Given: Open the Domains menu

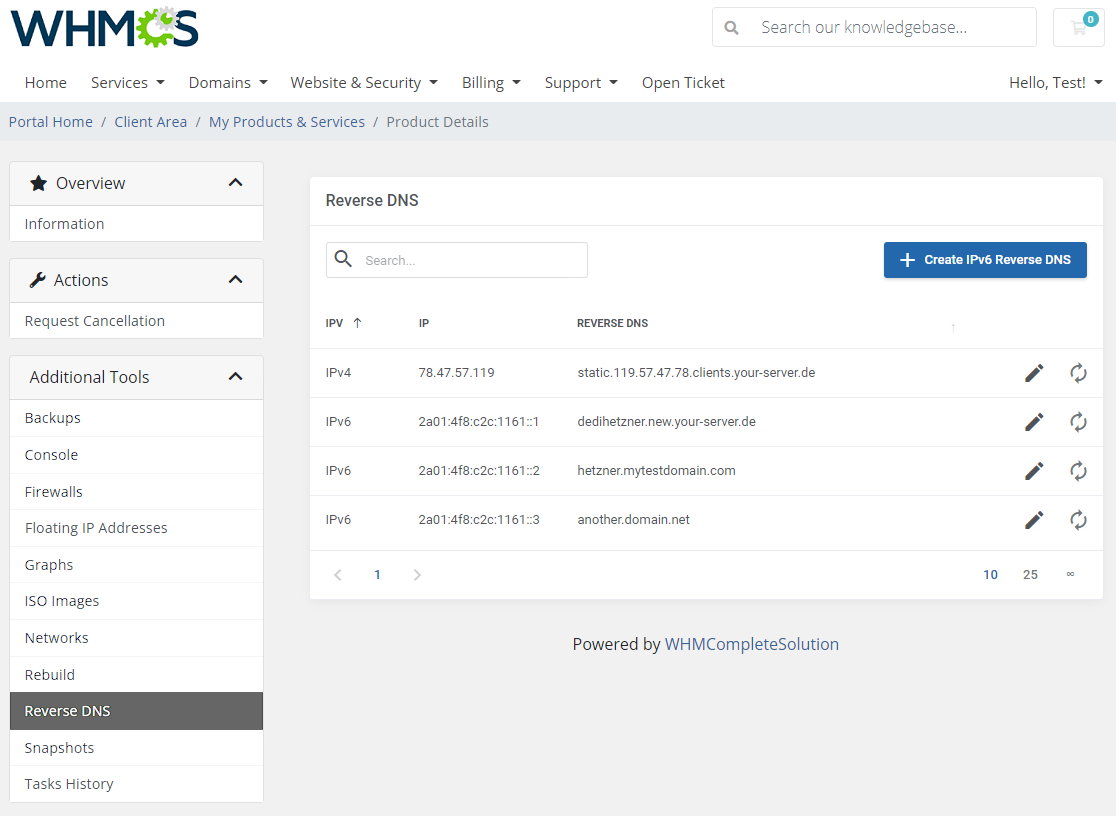Looking at the screenshot, I should coord(227,82).
